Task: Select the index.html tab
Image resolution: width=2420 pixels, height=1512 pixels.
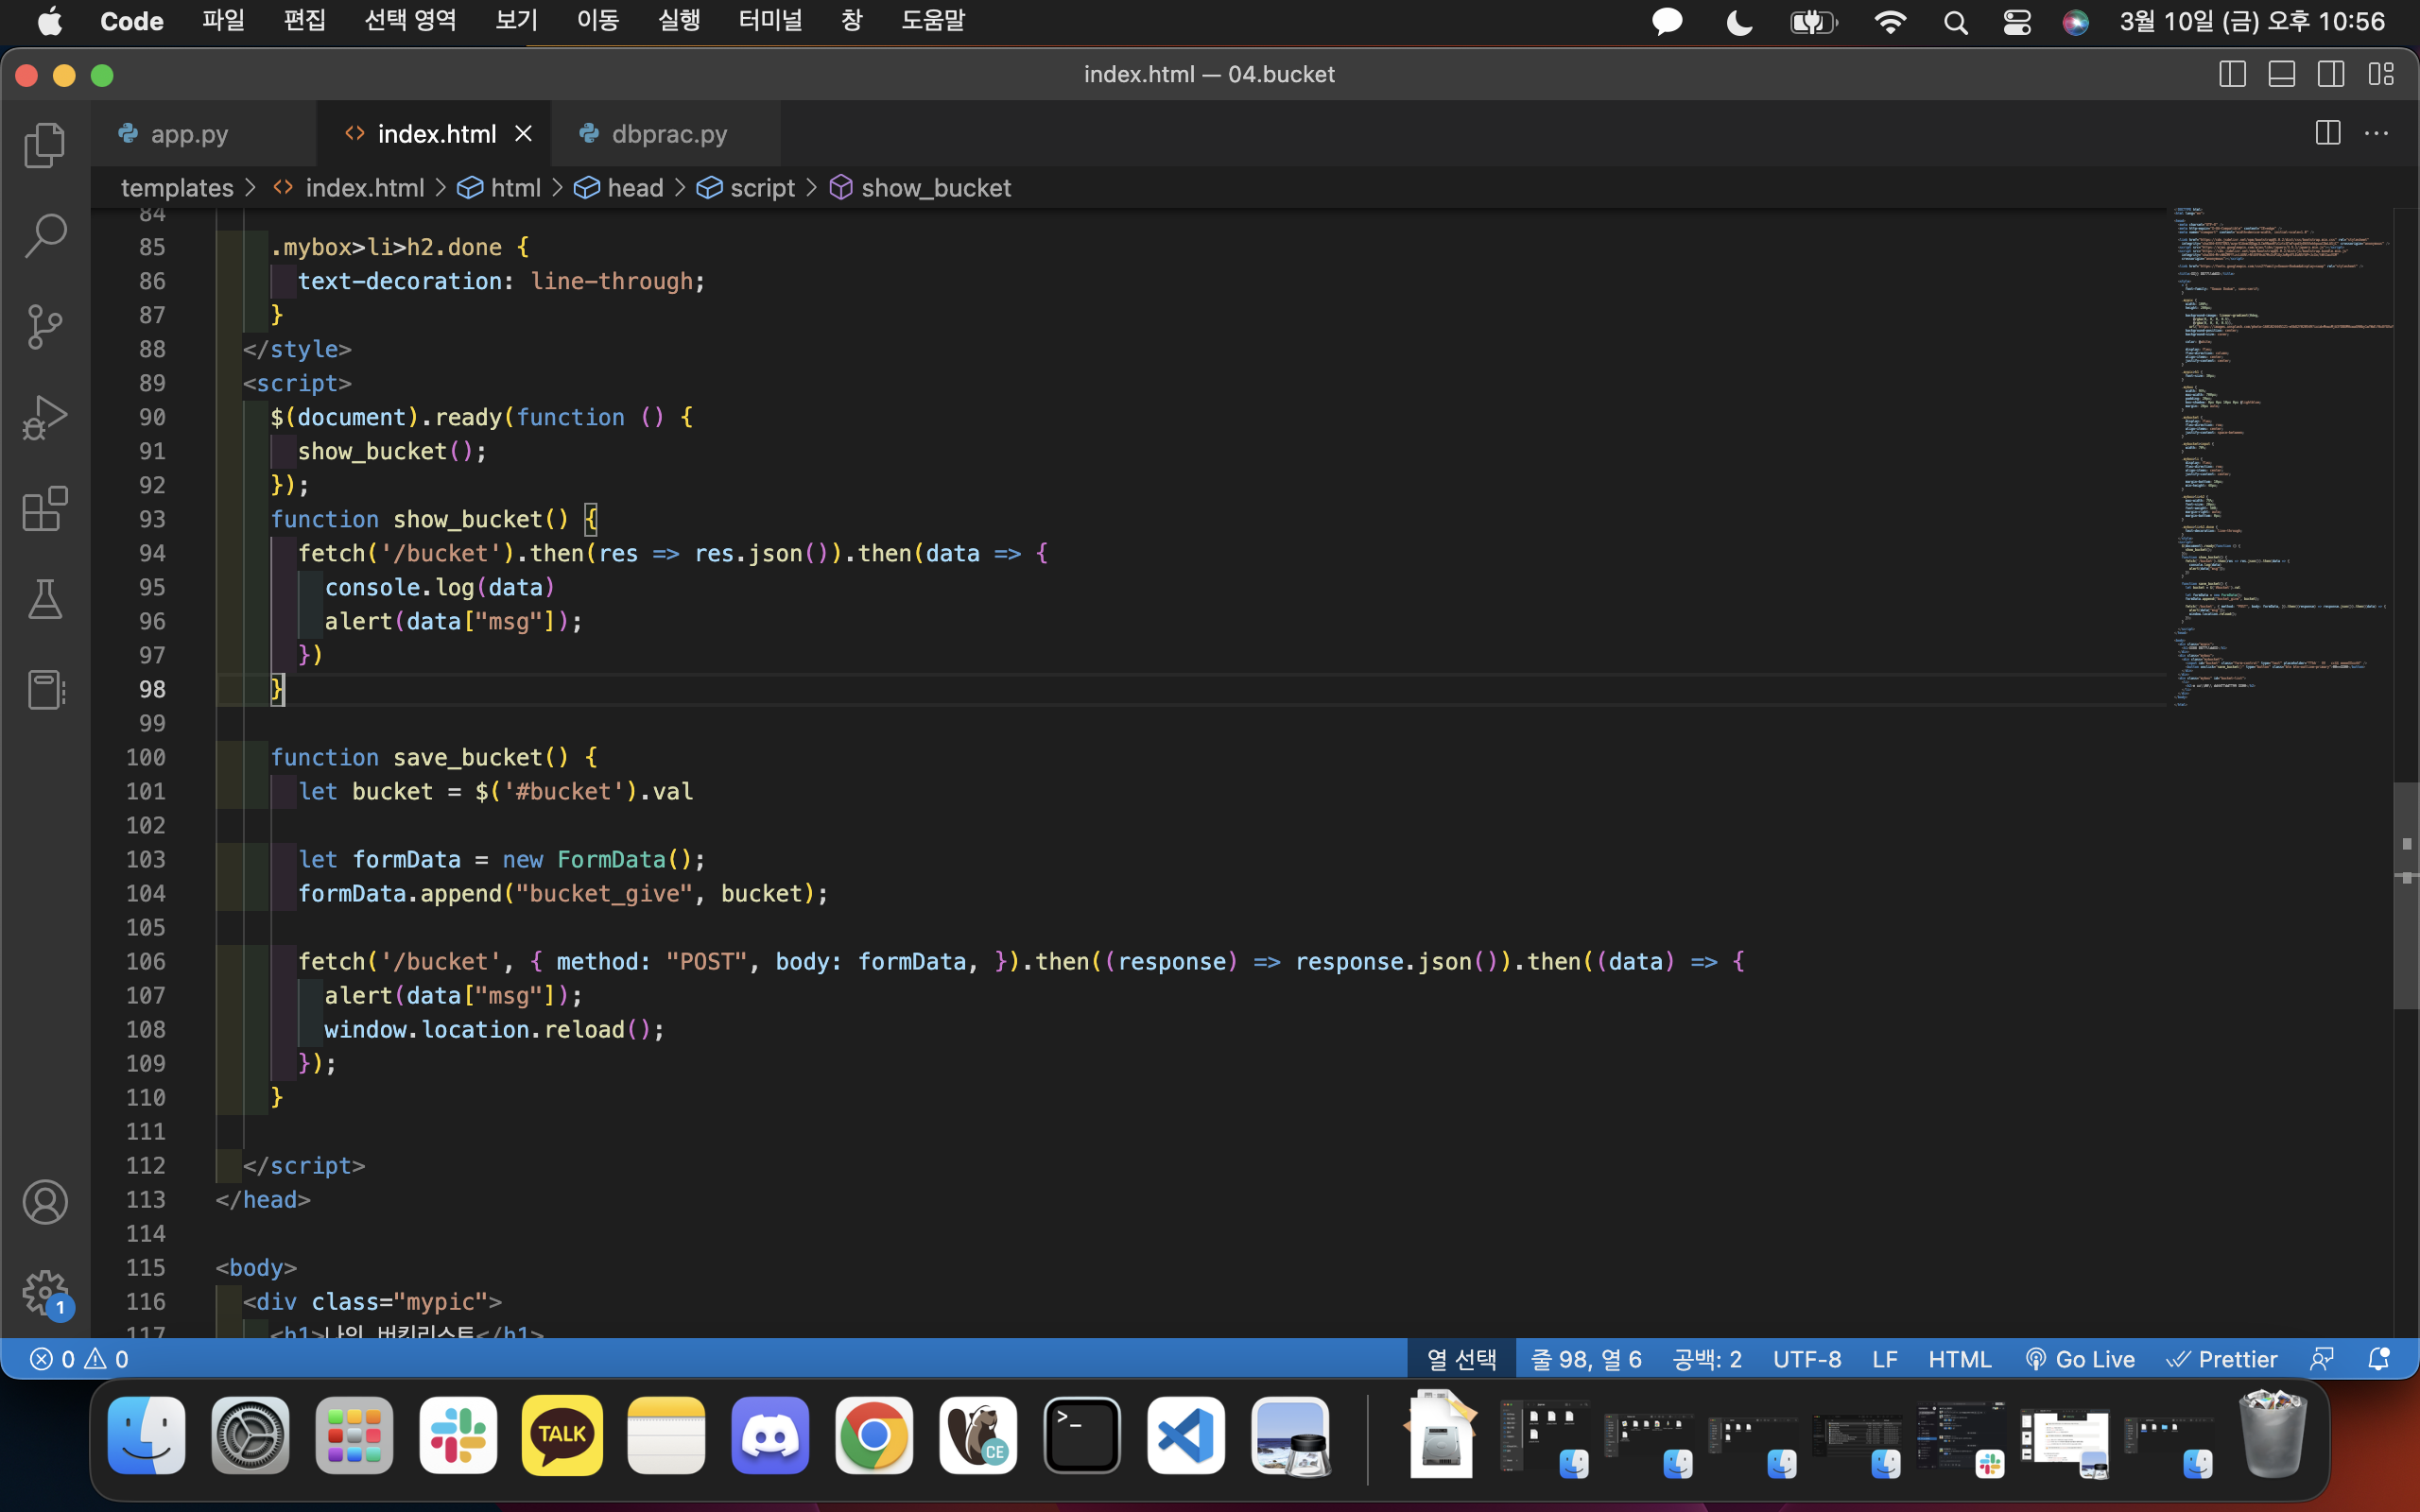Action: [436, 134]
